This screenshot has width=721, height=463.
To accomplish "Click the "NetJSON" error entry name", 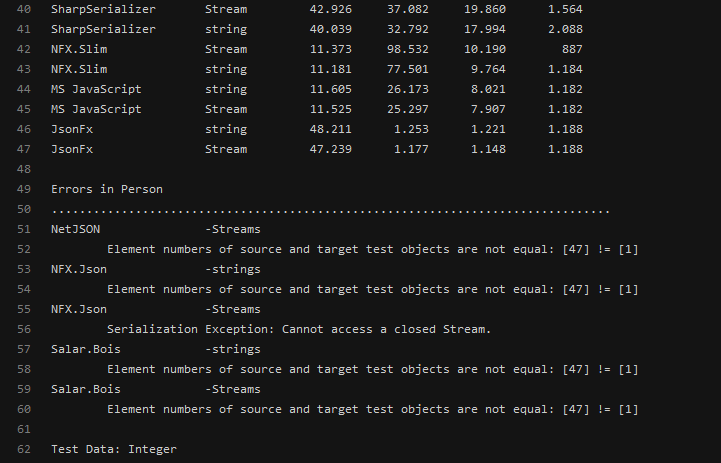I will [75, 229].
